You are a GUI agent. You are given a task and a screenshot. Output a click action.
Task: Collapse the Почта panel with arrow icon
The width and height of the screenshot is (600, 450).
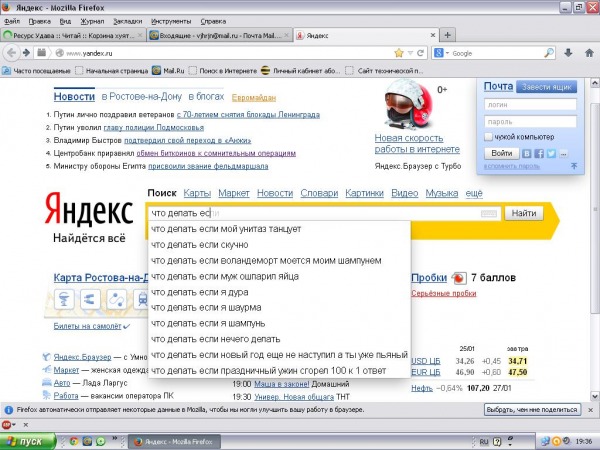(x=574, y=166)
